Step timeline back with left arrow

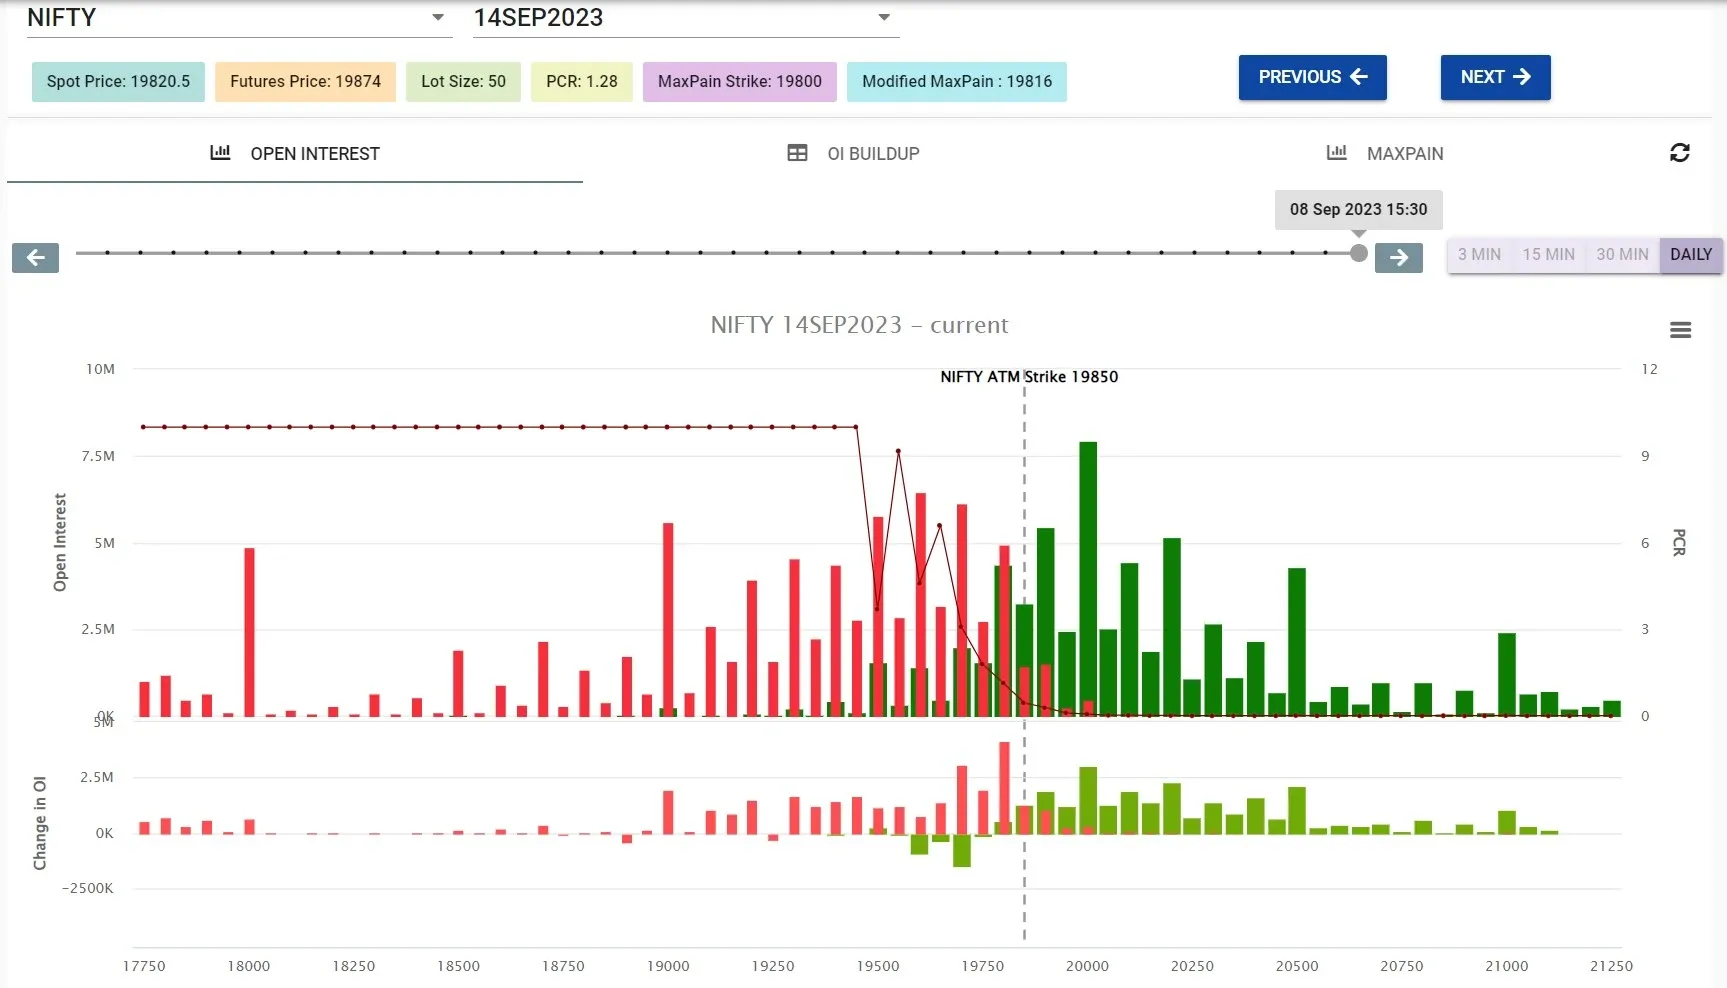(35, 258)
